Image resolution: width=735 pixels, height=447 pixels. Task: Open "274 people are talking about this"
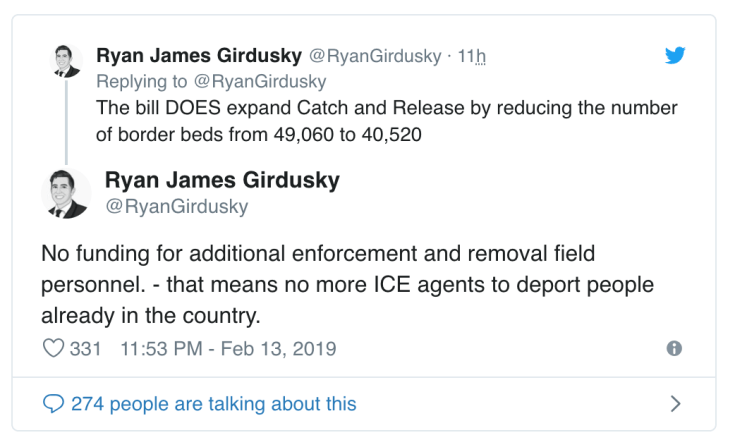[213, 404]
